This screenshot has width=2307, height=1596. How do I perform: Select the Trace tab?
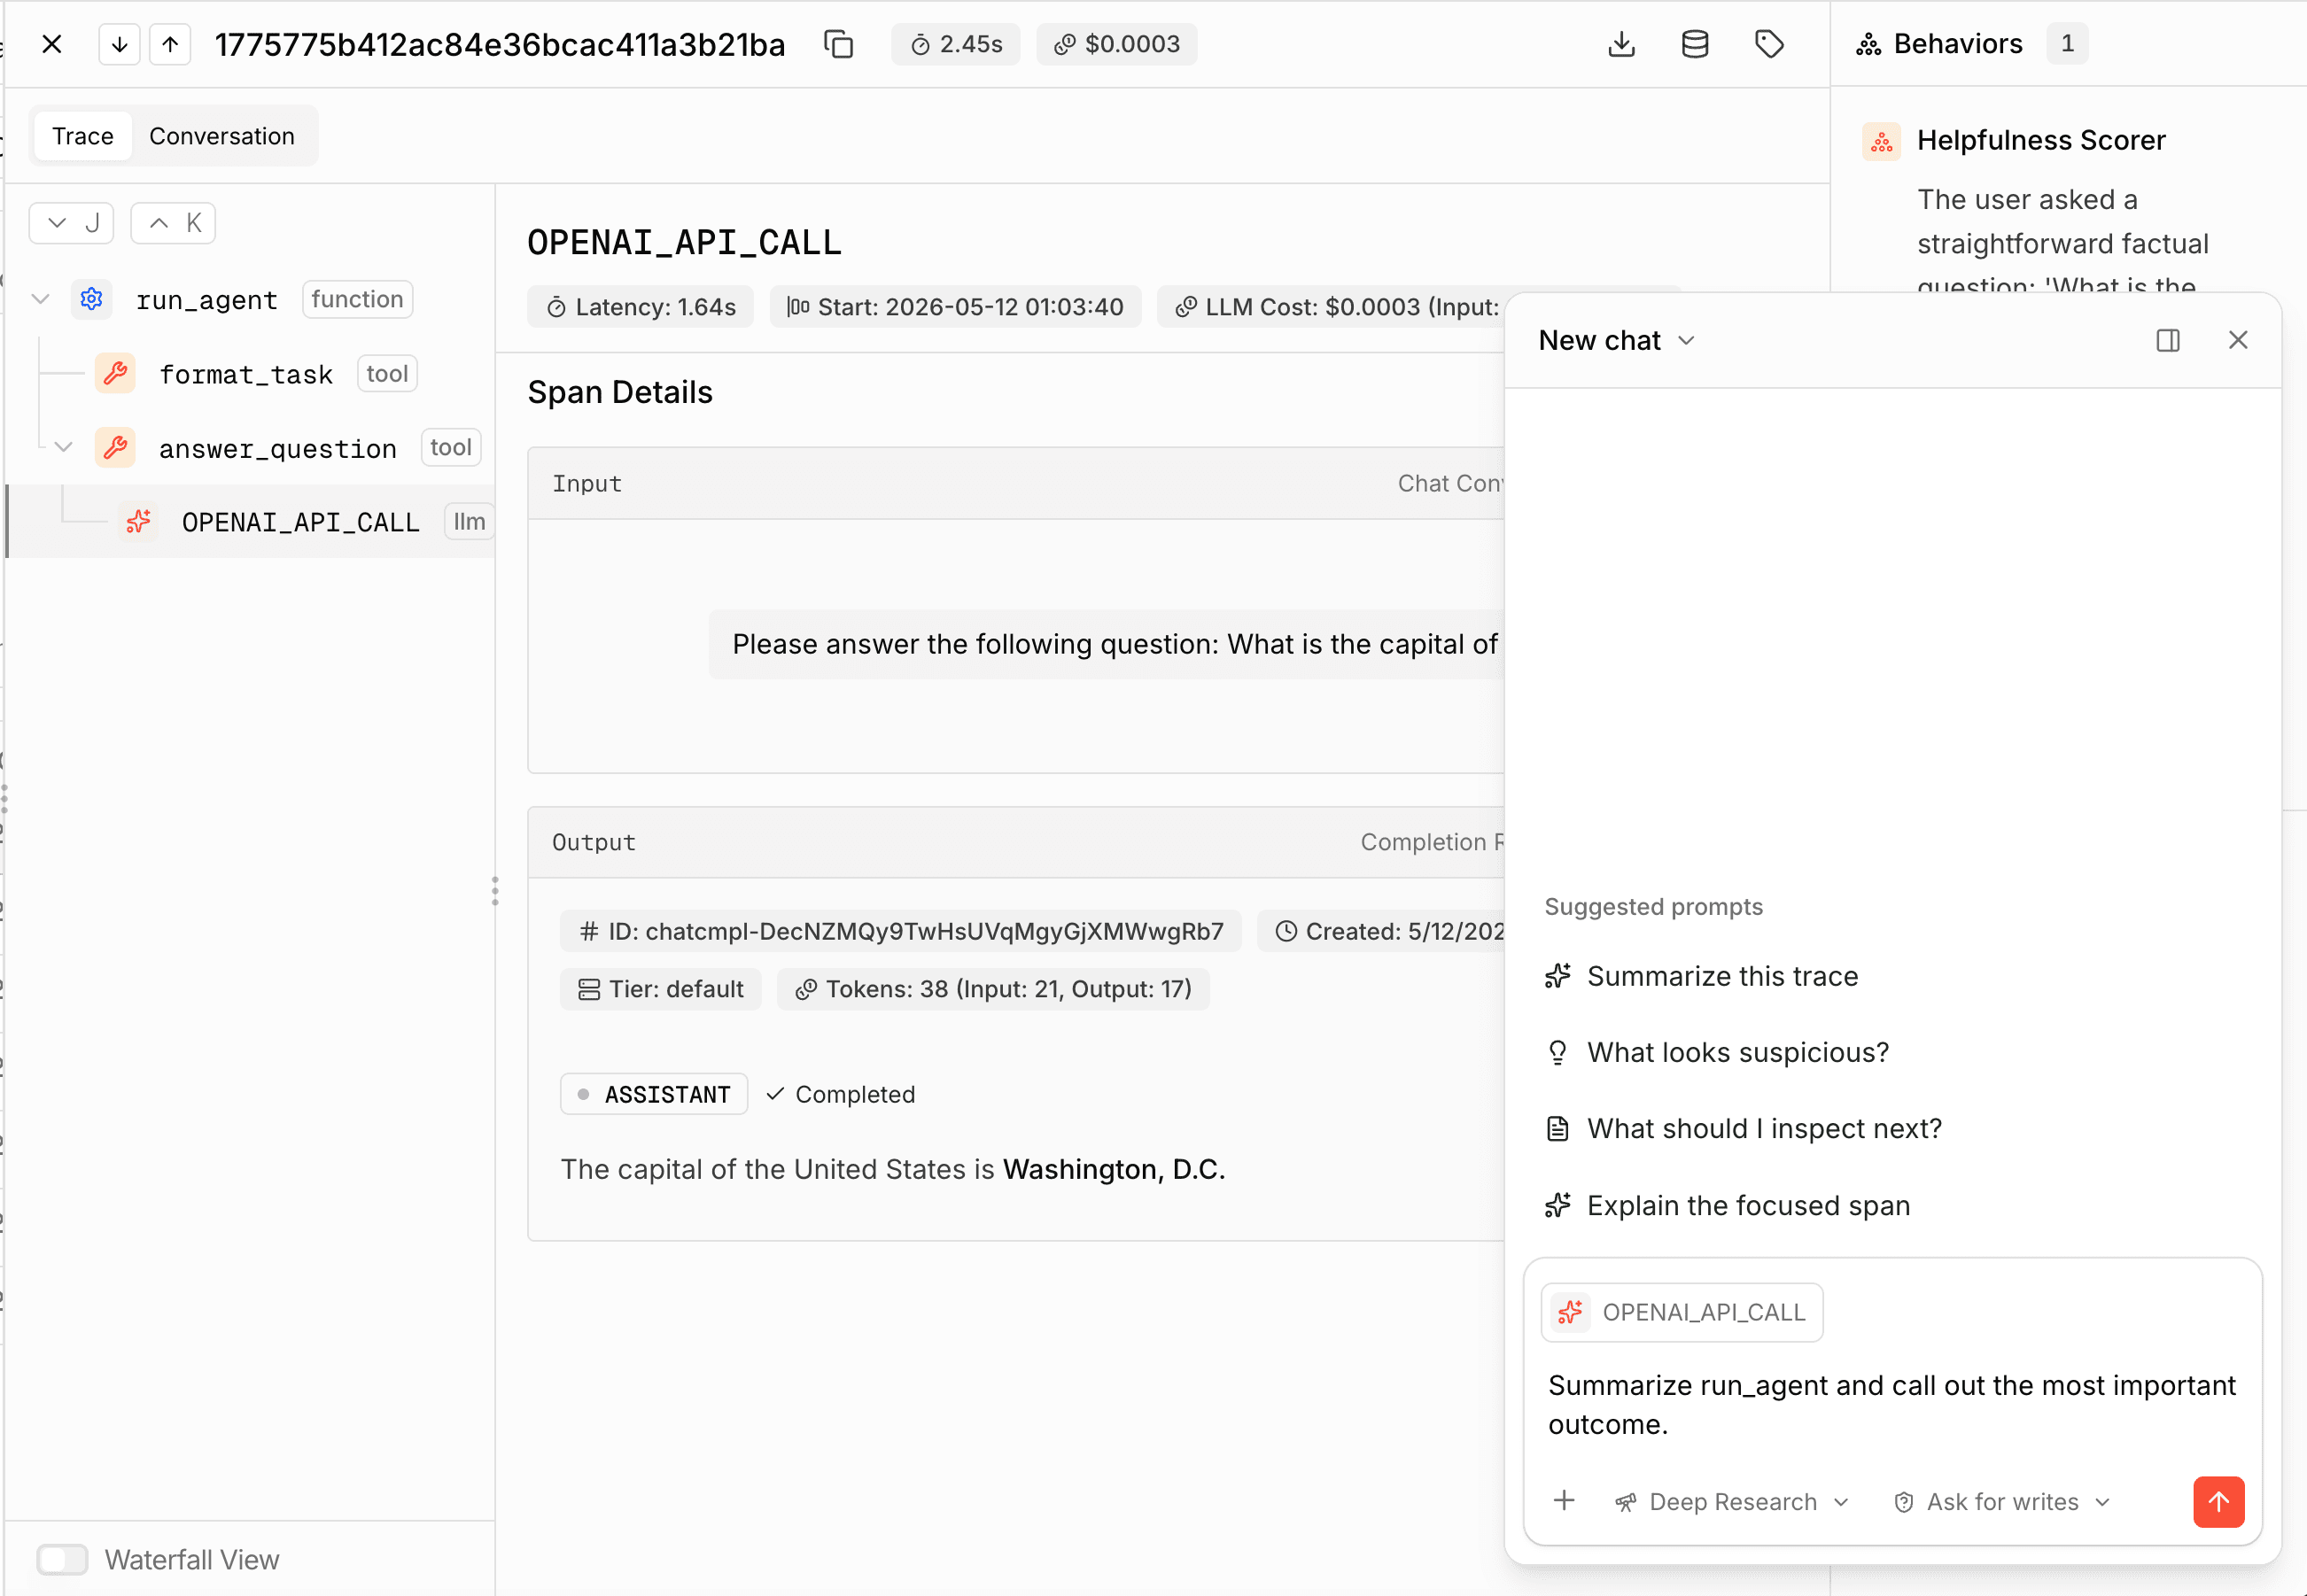tap(83, 136)
